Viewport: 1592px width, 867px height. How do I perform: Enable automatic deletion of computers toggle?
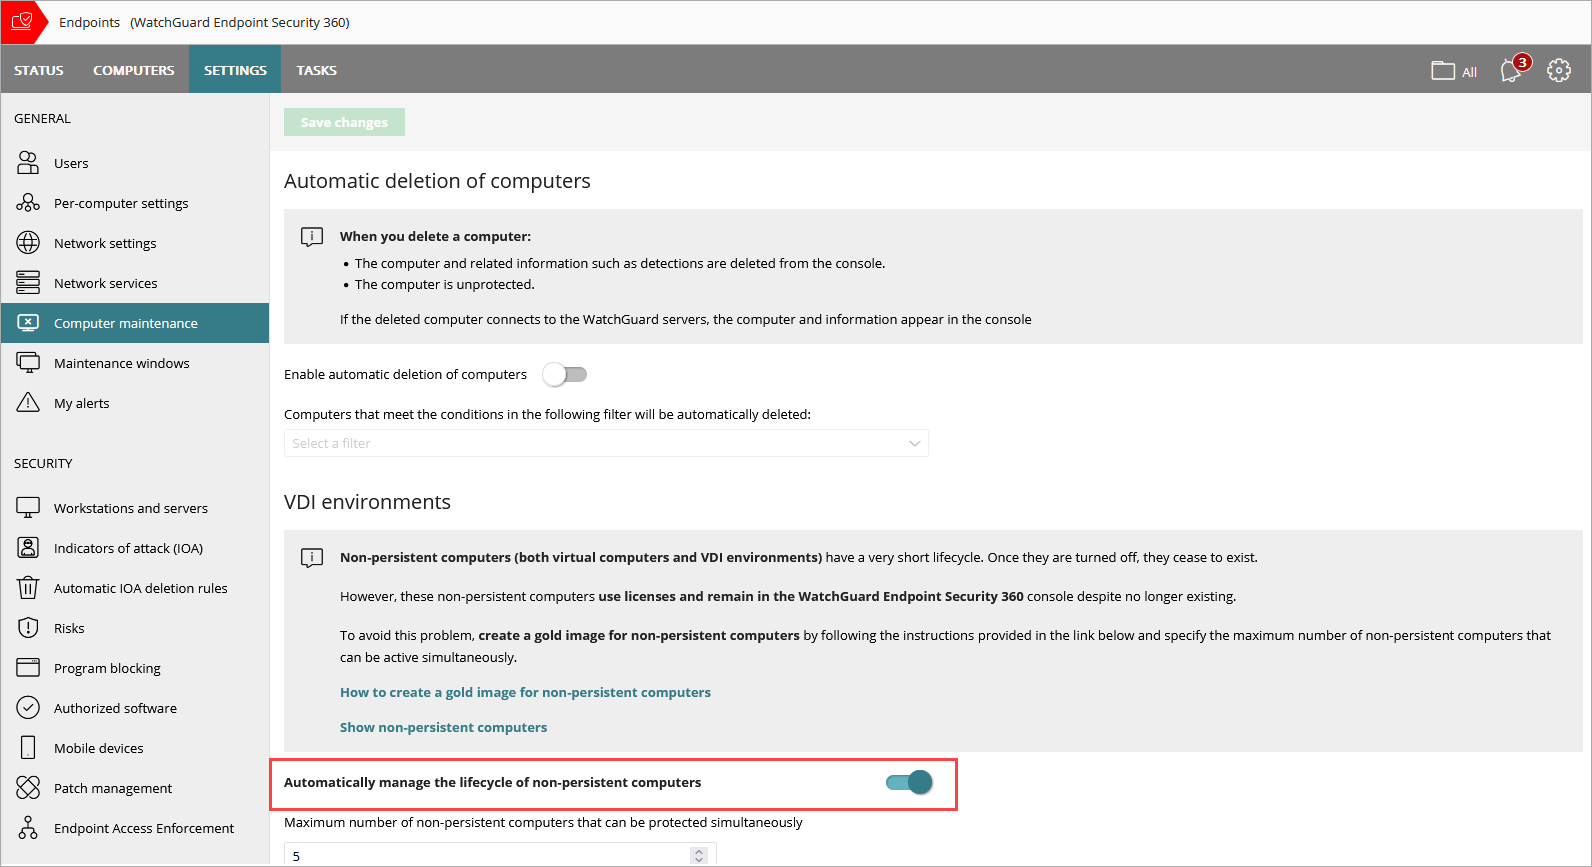[565, 375]
